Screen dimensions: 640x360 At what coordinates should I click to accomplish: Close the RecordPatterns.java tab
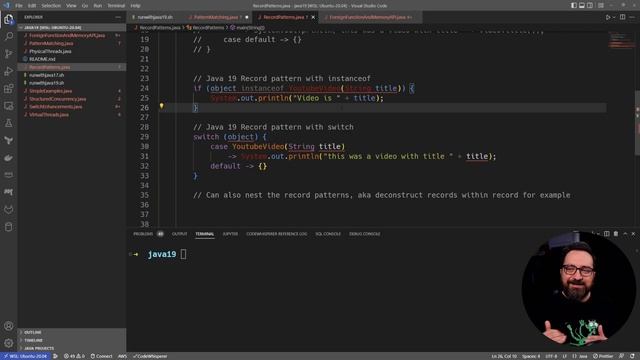click(x=313, y=17)
